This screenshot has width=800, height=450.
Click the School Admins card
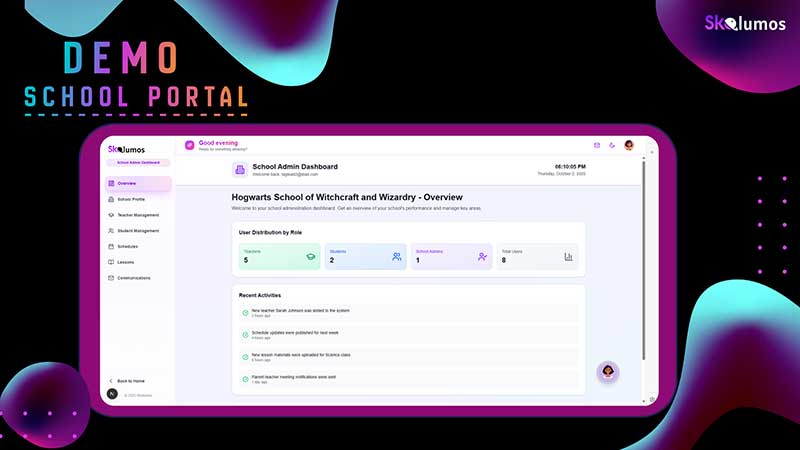pos(451,257)
